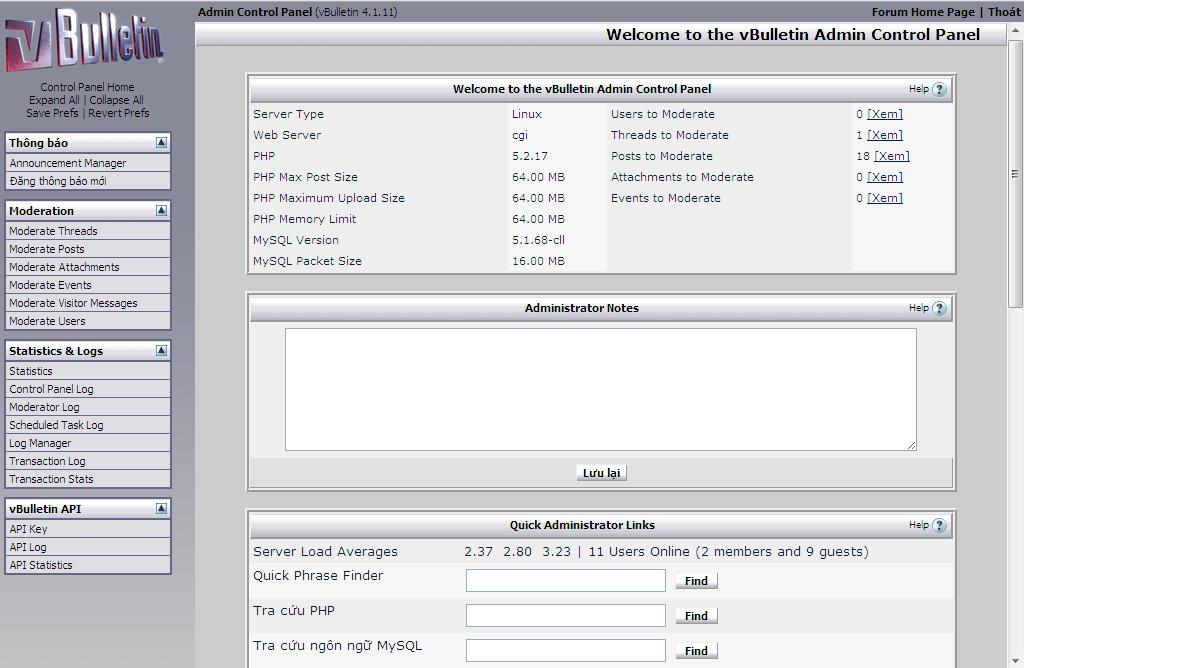
Task: Click the Thông báo group title
Action: click(38, 143)
